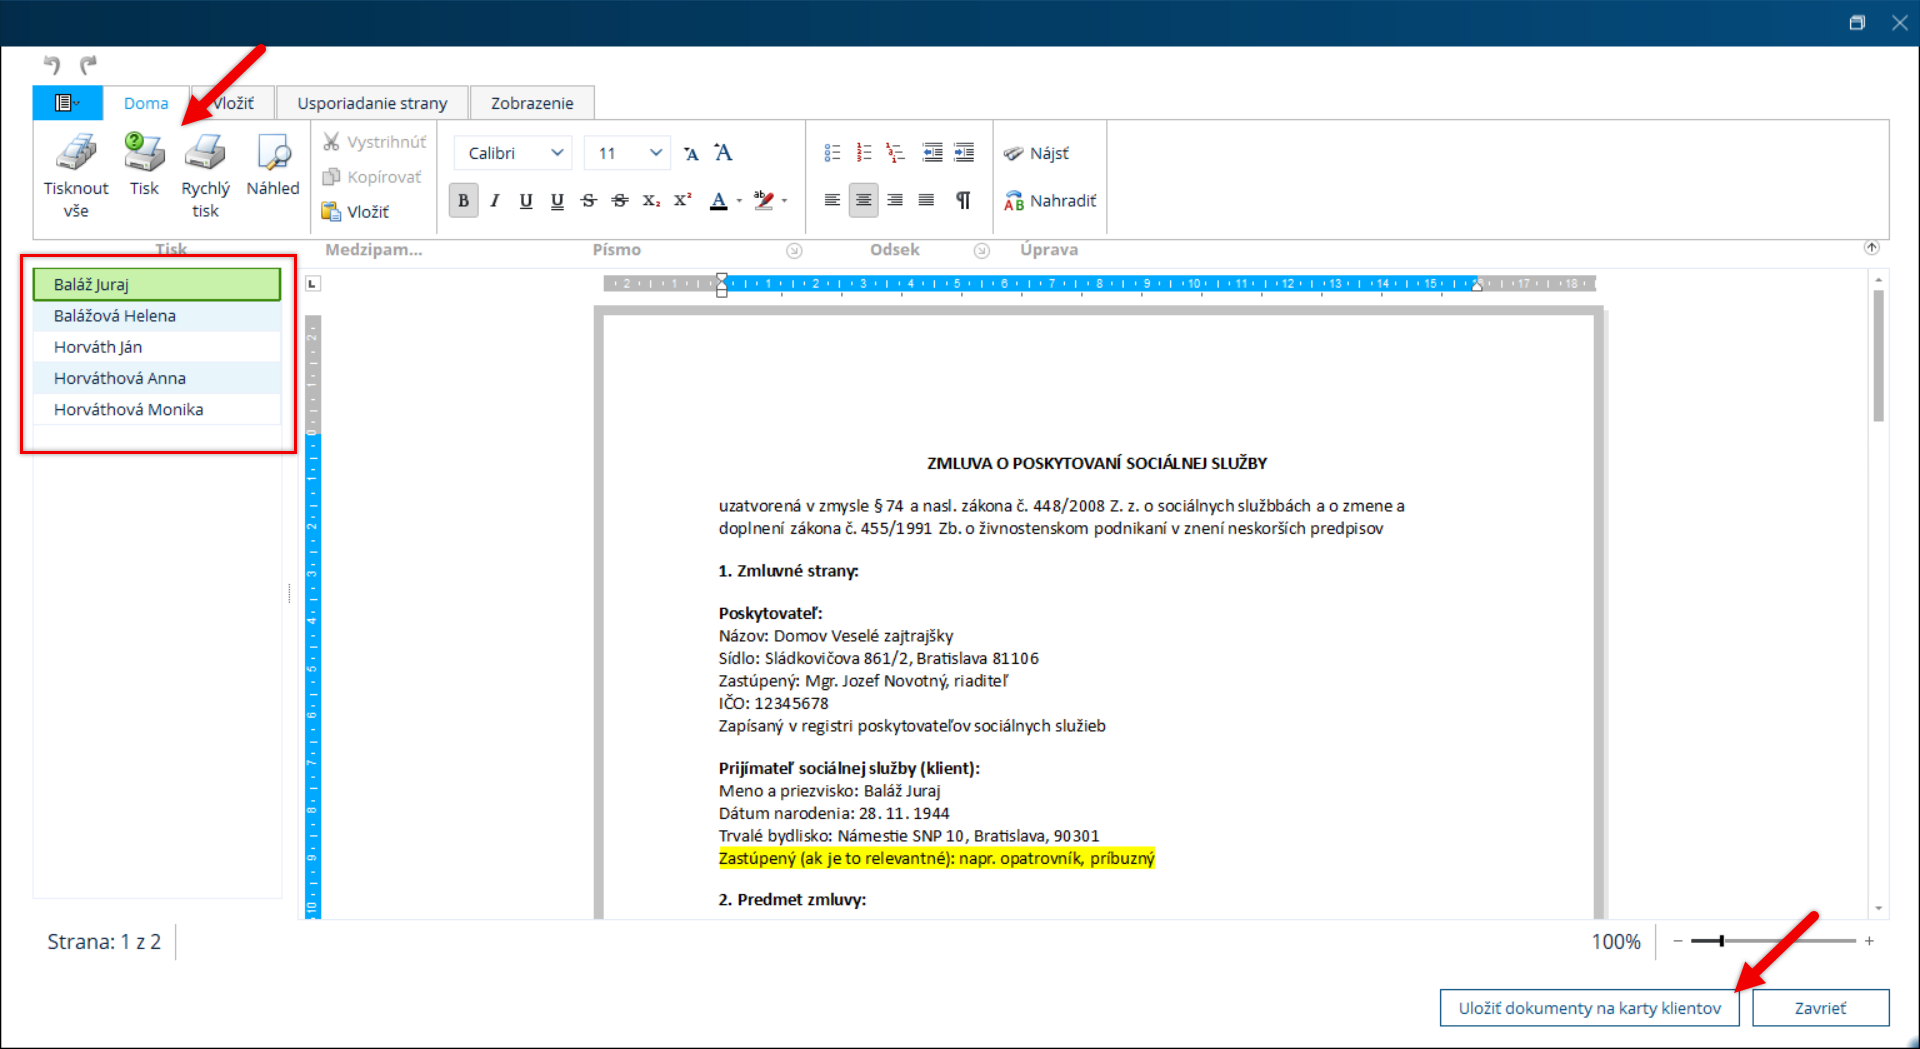This screenshot has height=1049, width=1920.
Task: Toggle bold formatting
Action: pos(463,200)
